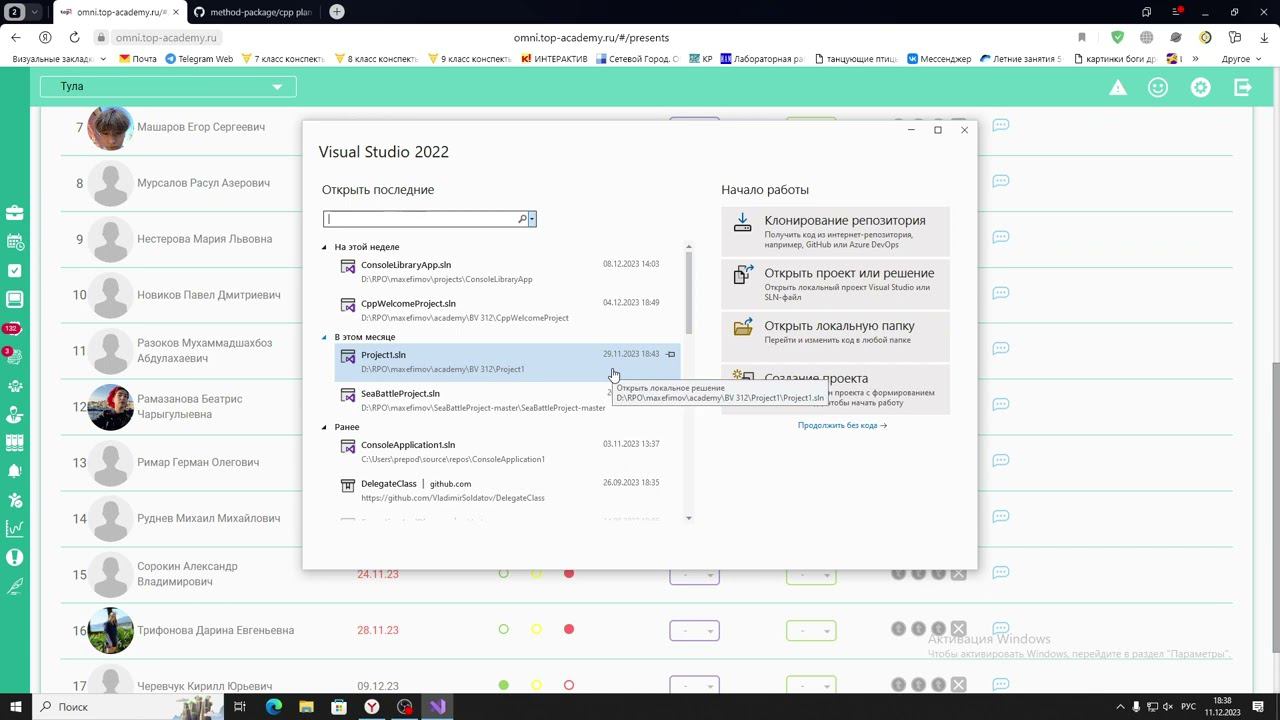Screen dimensions: 1280x720
Task: Switch to the method-package/cpp plan tab
Action: (x=253, y=12)
